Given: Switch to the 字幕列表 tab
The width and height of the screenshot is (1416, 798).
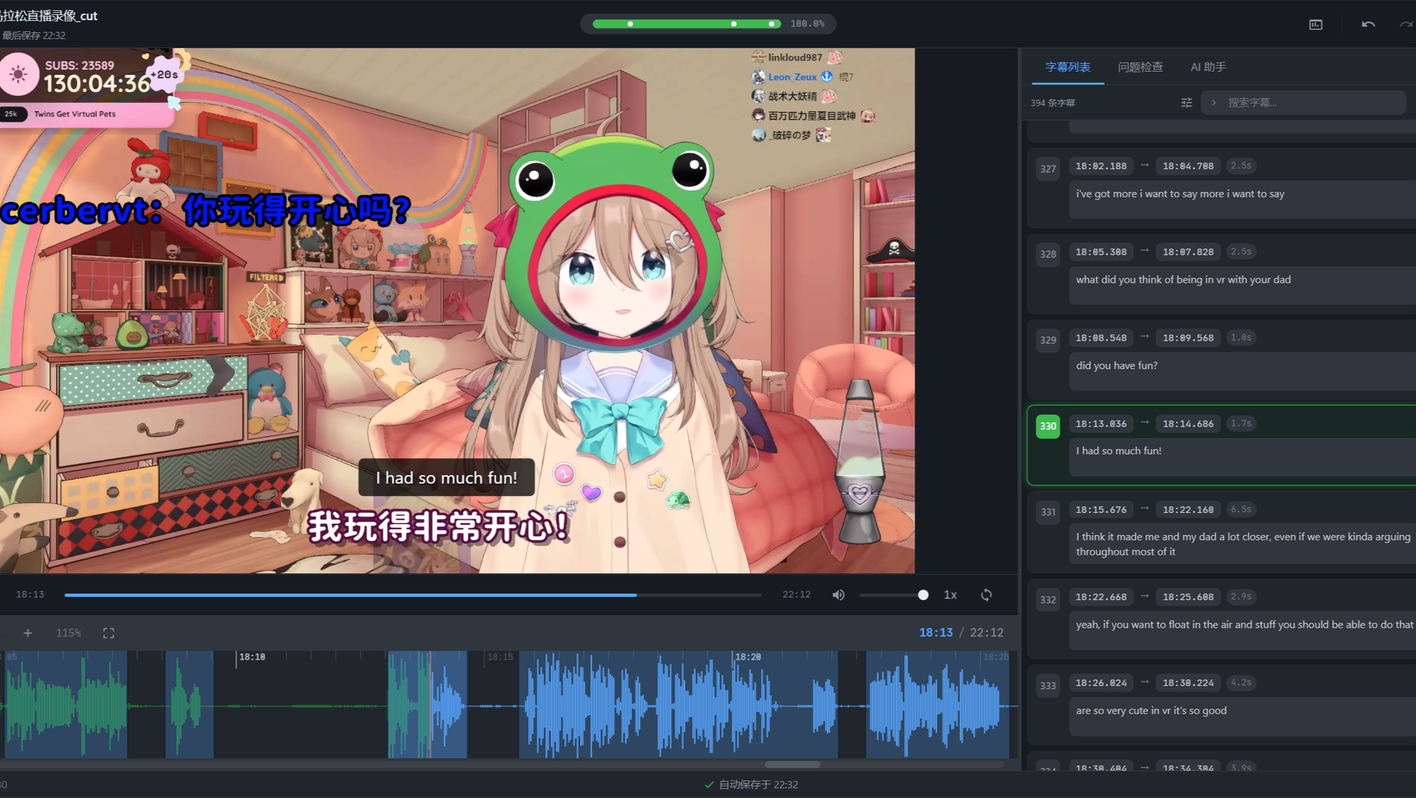Looking at the screenshot, I should (1068, 67).
